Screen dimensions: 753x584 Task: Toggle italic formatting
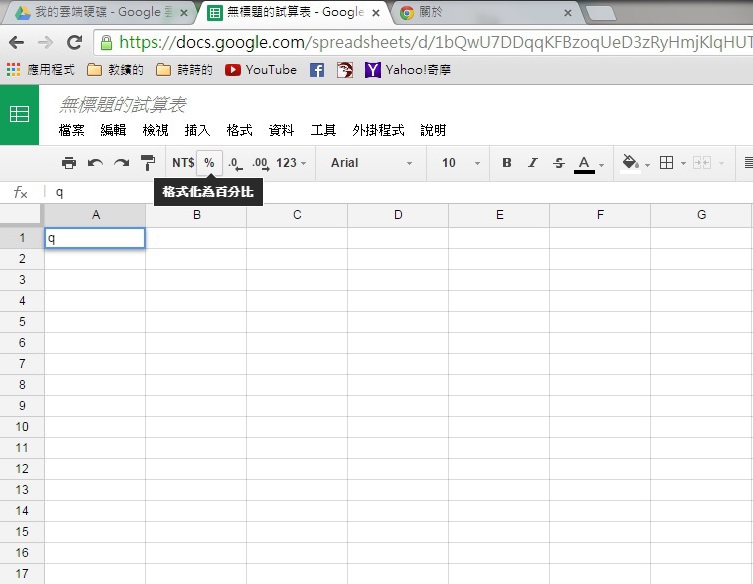coord(533,163)
